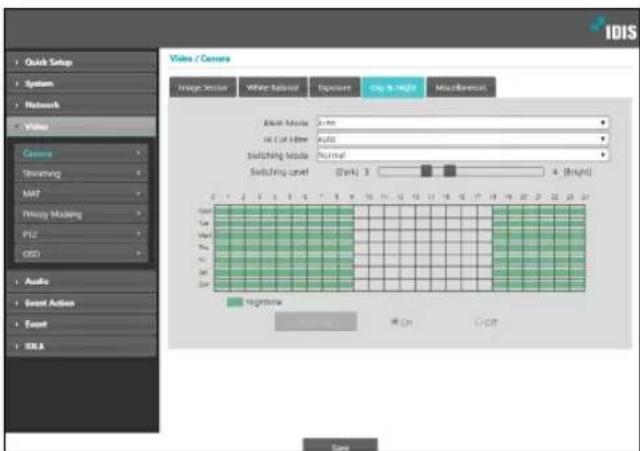The image size is (640, 451).
Task: Click the Sun row label in schedule
Action: 204,284
